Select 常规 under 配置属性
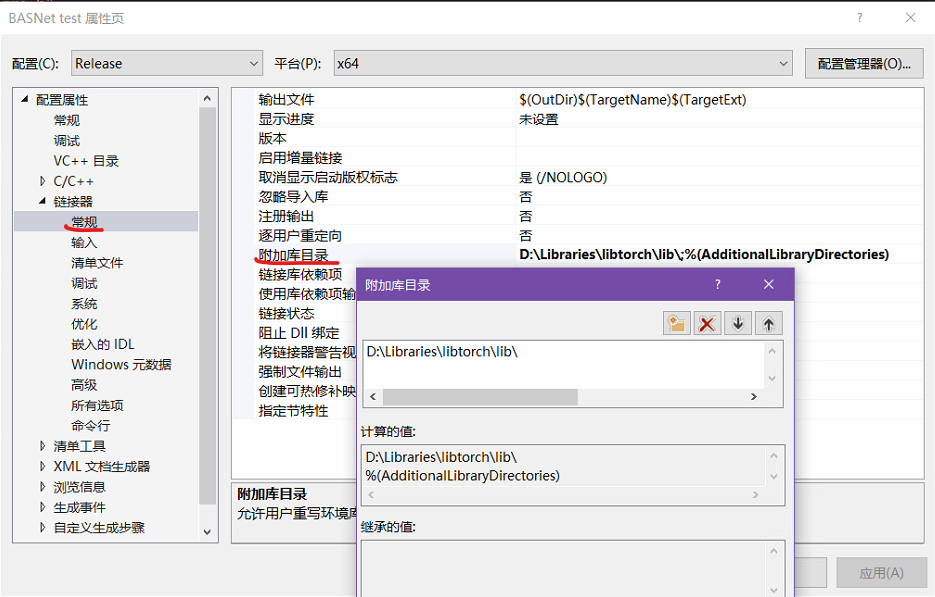Image resolution: width=935 pixels, height=597 pixels. pos(67,120)
